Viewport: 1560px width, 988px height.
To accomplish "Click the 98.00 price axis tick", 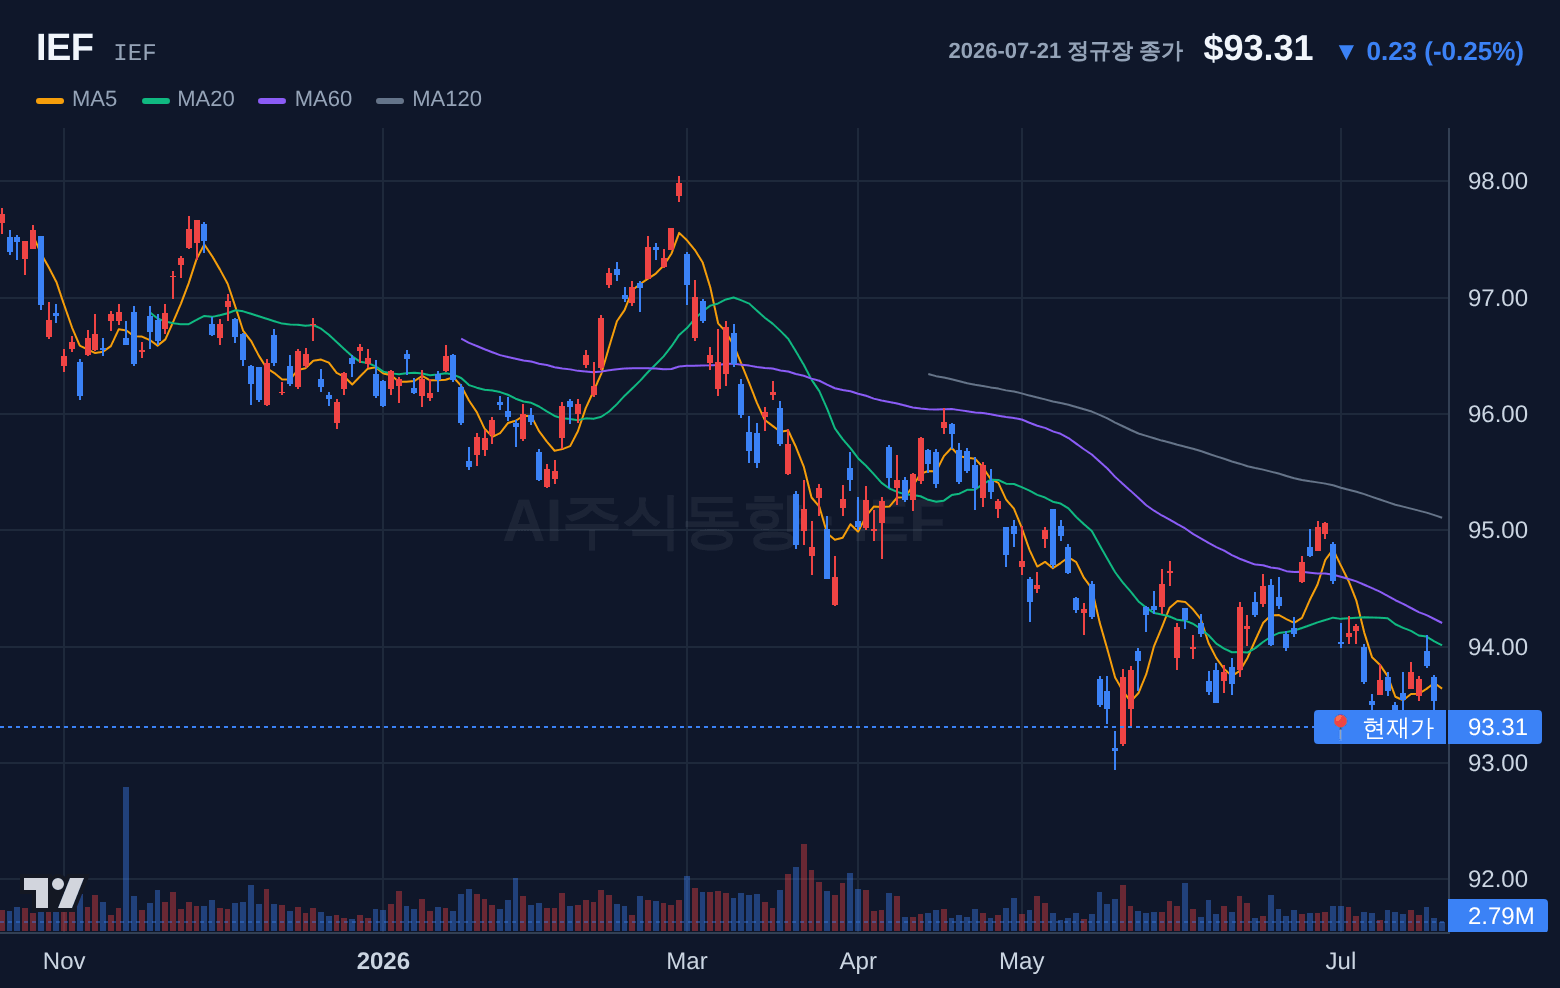I will (x=1497, y=181).
